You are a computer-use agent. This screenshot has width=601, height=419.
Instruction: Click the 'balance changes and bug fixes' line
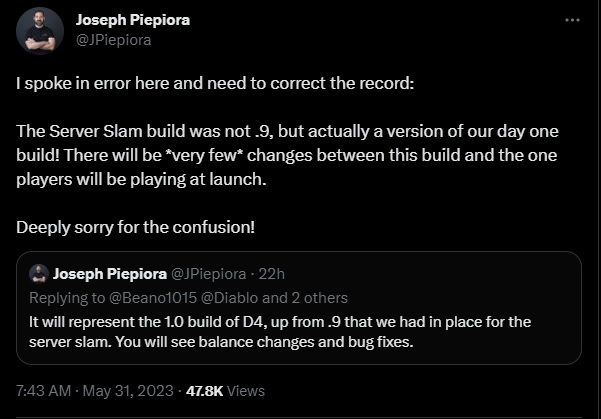[221, 342]
